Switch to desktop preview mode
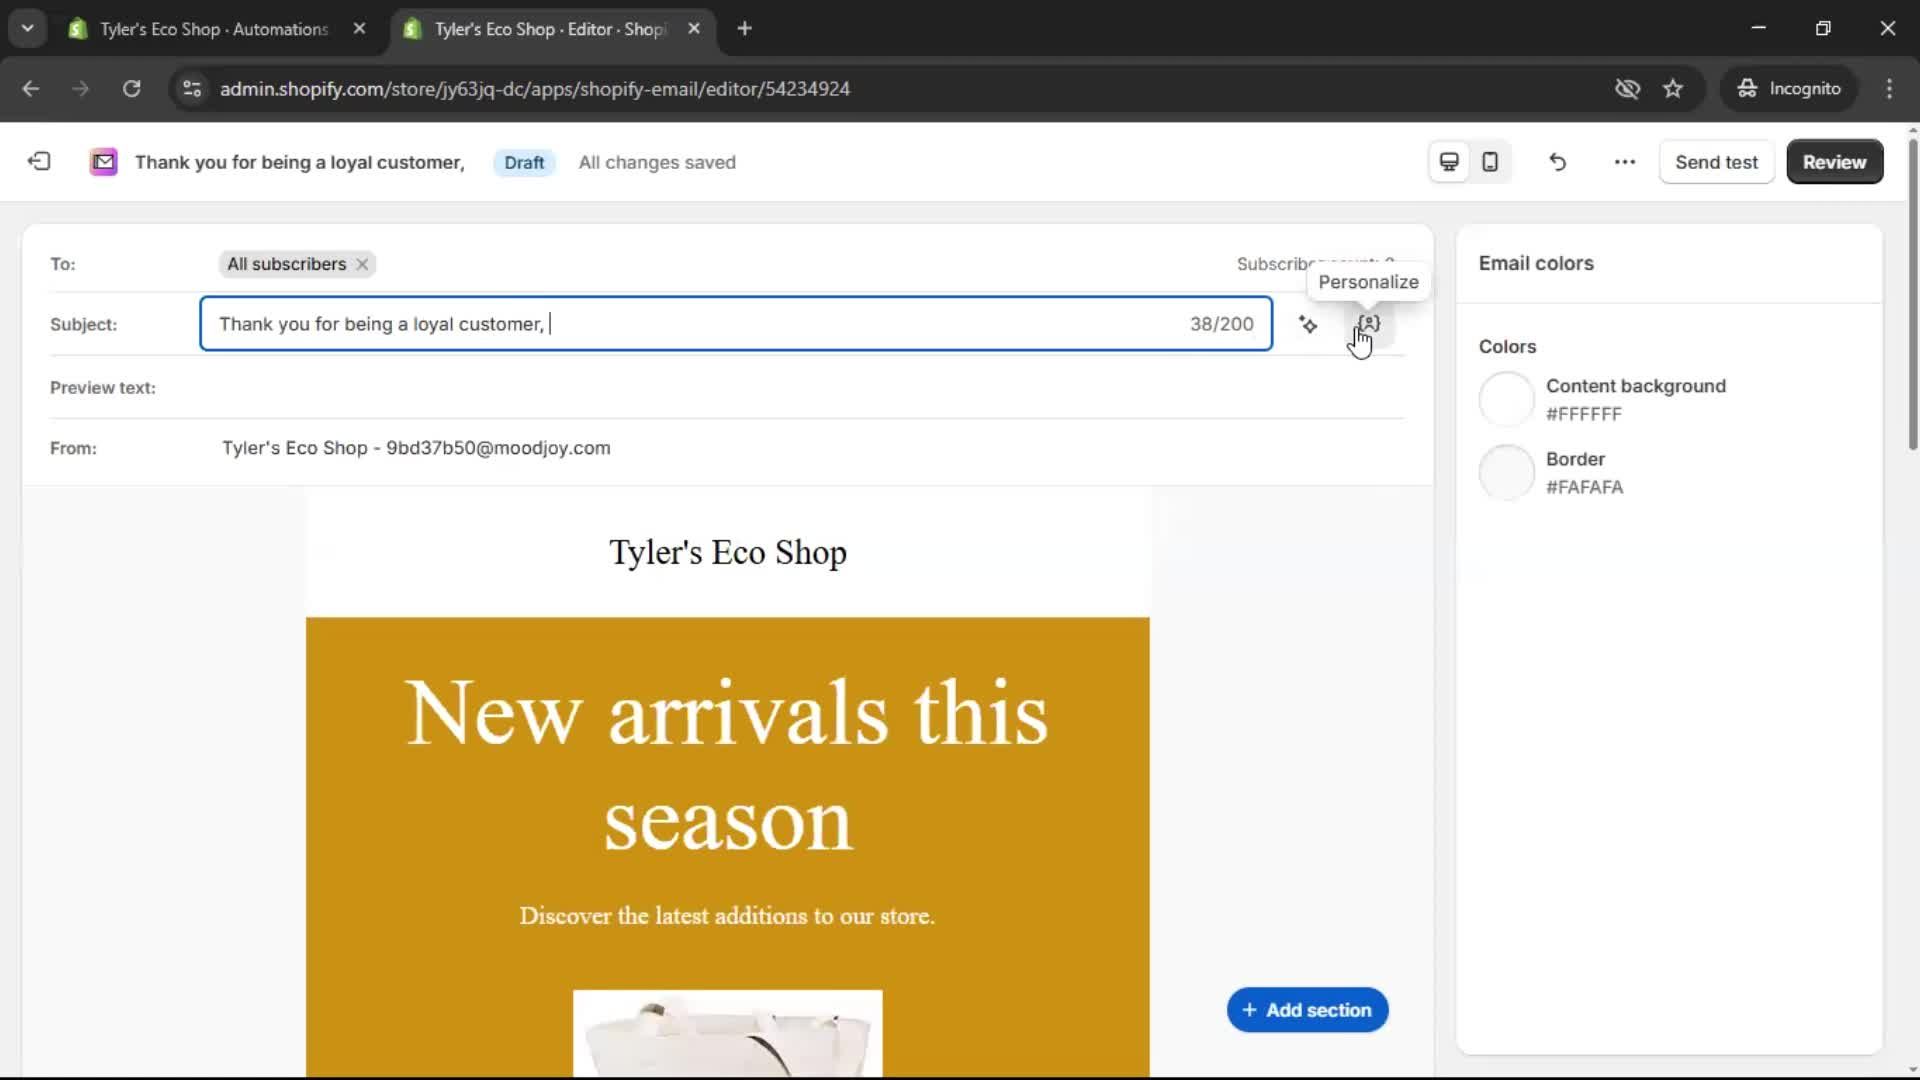 1448,161
